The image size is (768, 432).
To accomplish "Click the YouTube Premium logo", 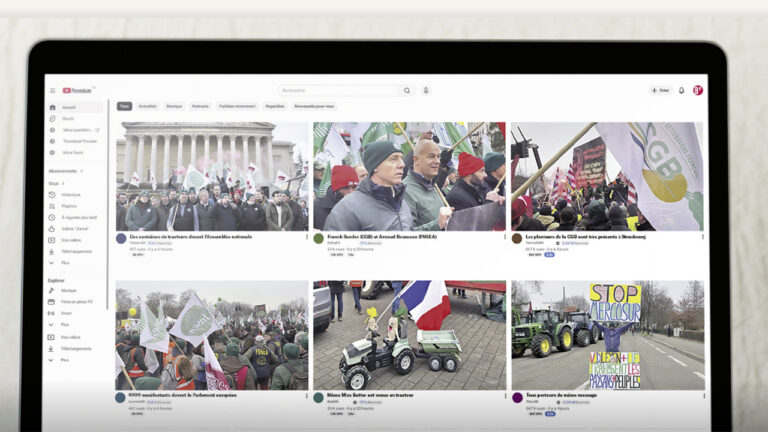I will (77, 90).
